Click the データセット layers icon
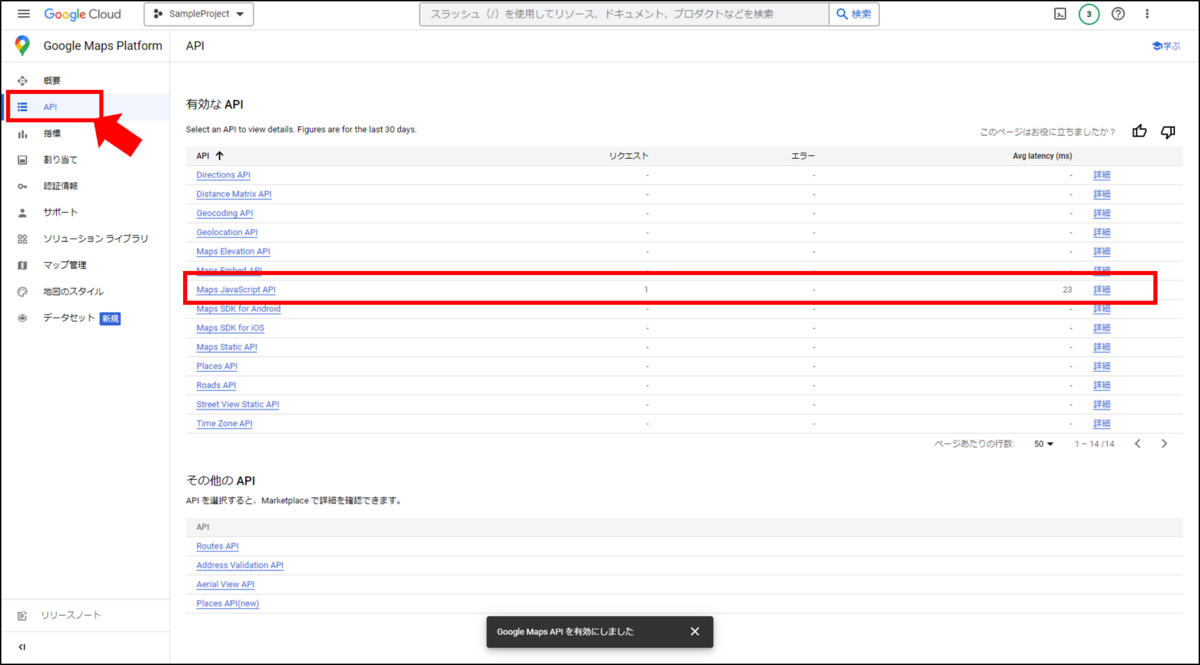The image size is (1200, 665). [x=22, y=318]
